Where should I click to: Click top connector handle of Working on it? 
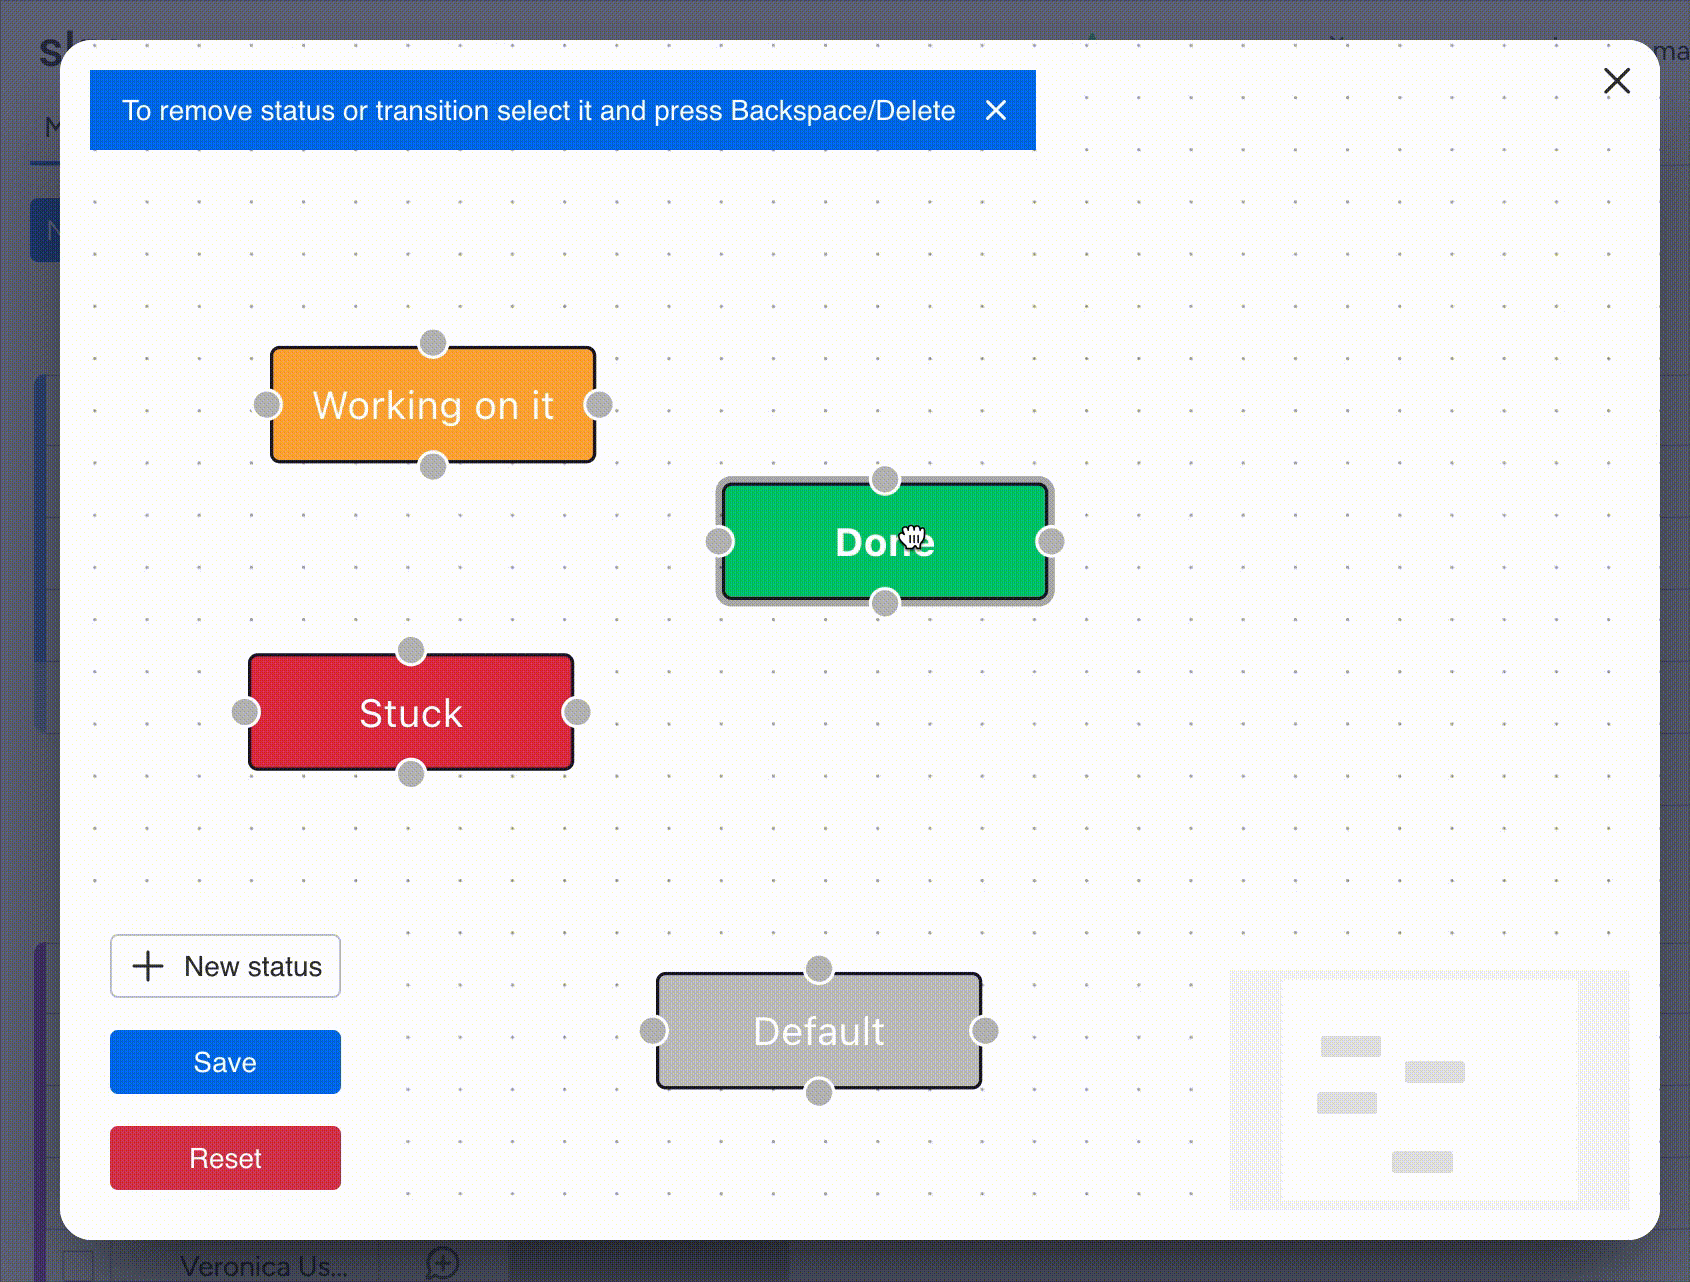point(433,343)
